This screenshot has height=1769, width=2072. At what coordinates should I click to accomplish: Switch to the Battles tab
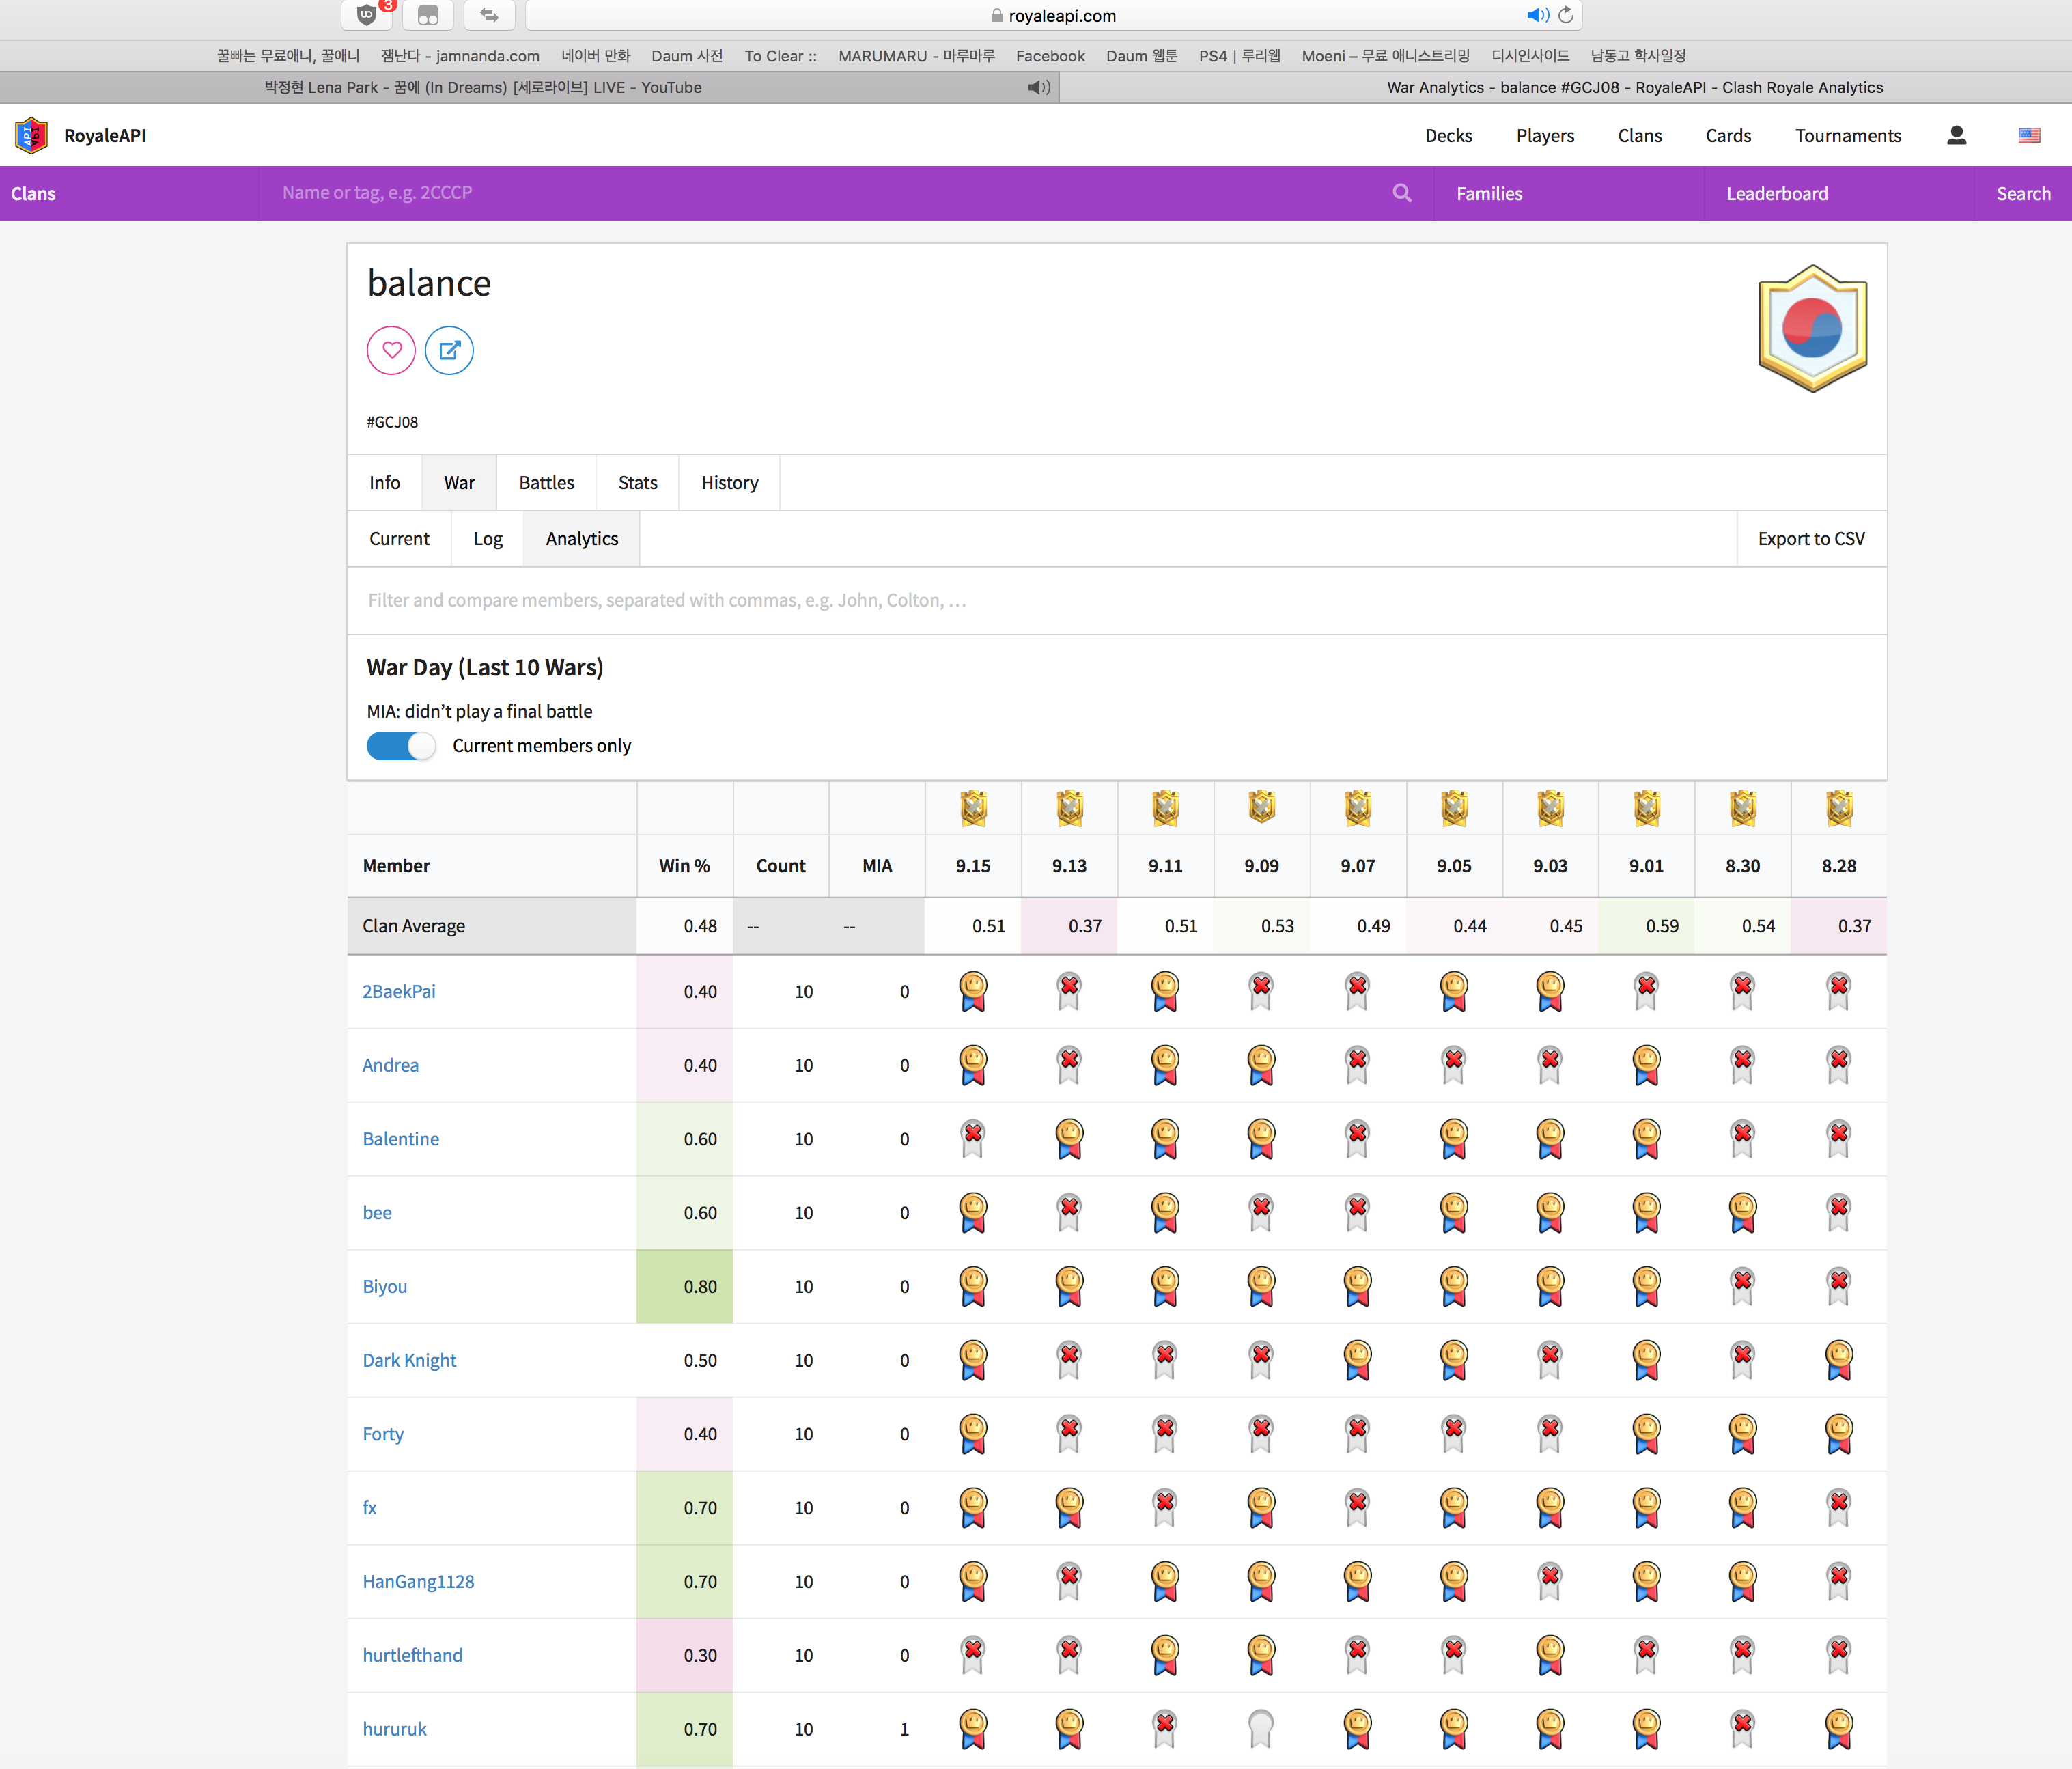point(546,483)
